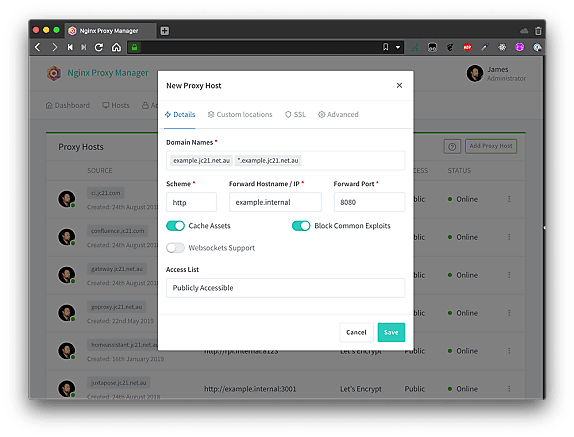Click the STATUS column header
The height and width of the screenshot is (437, 574).
tap(459, 171)
